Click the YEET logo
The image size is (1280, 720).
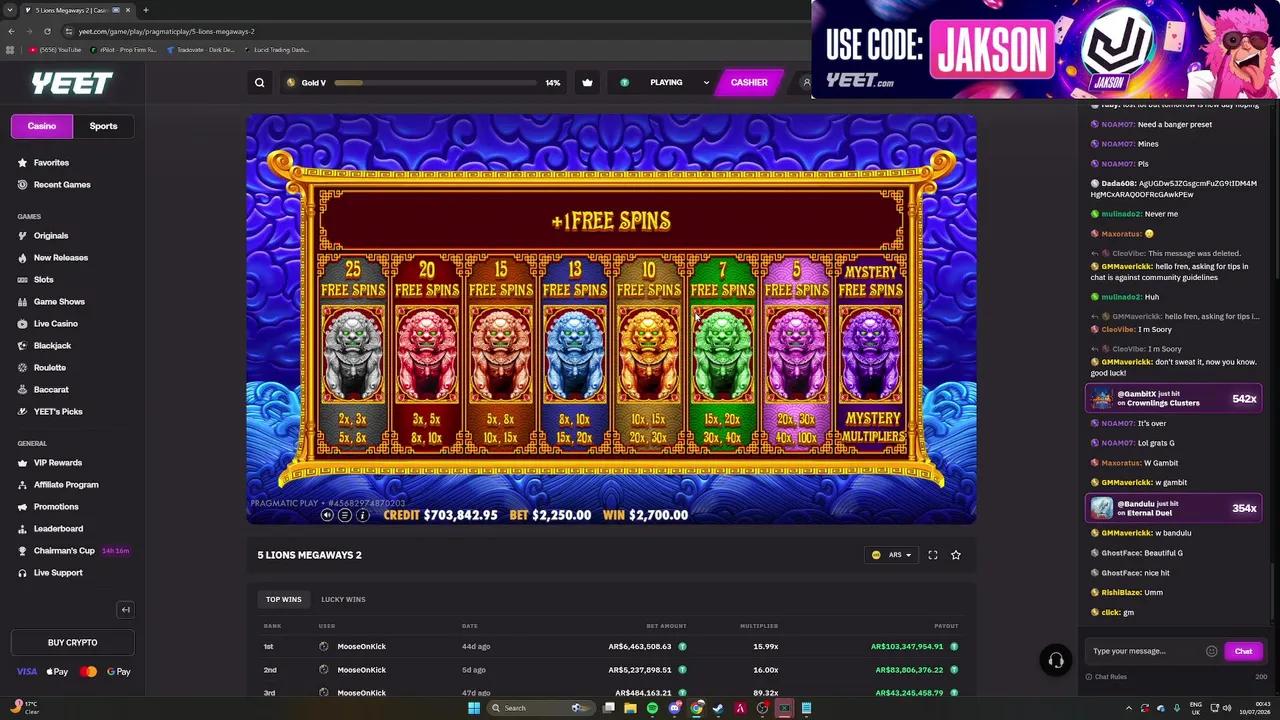72,83
